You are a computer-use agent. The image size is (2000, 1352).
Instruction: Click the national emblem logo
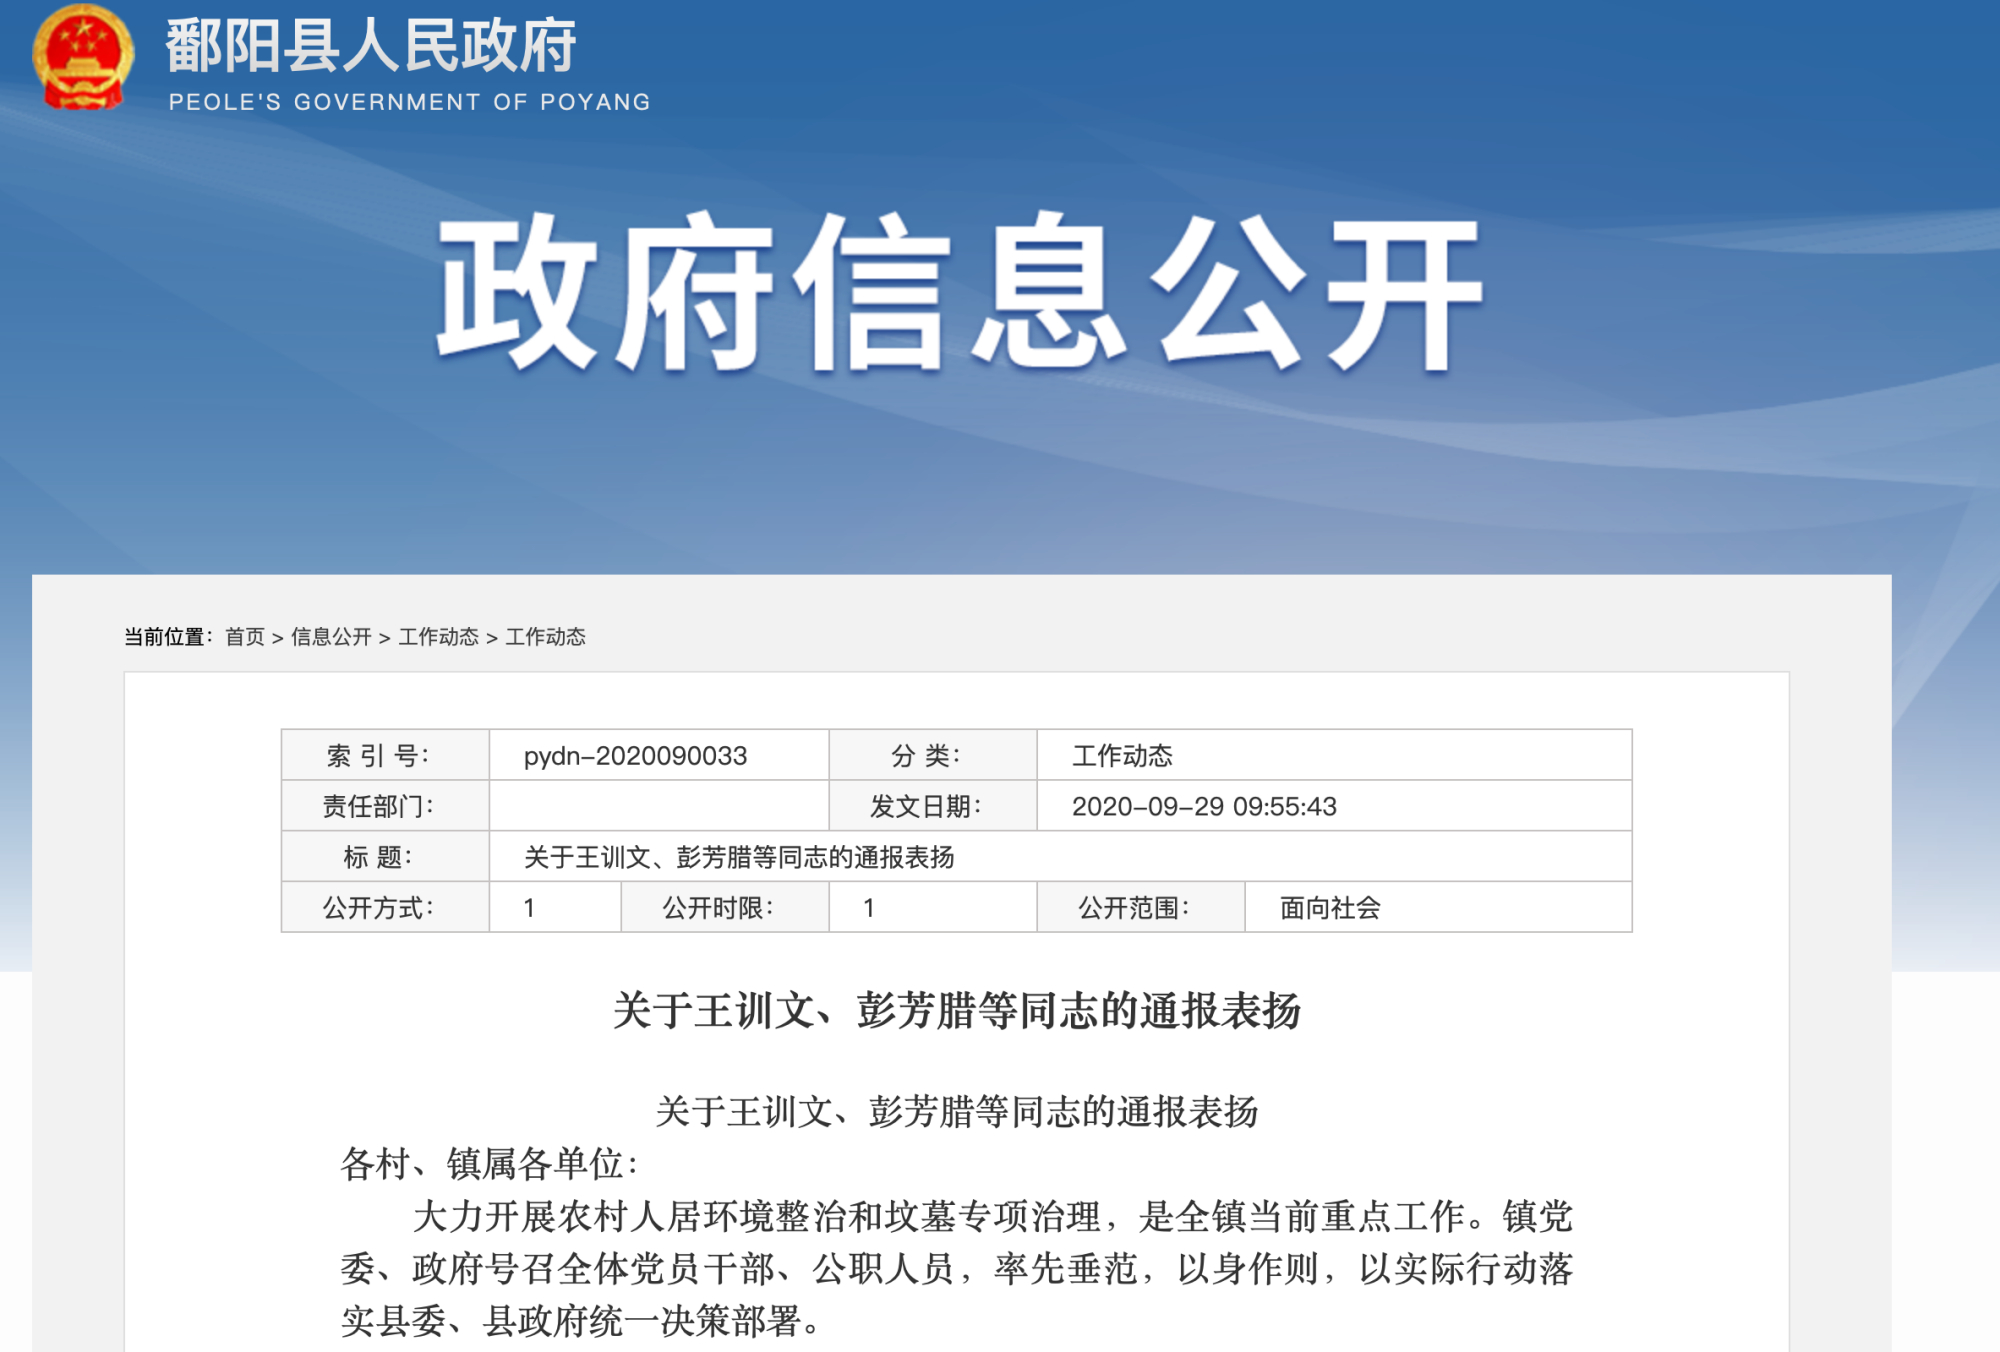pyautogui.click(x=83, y=57)
